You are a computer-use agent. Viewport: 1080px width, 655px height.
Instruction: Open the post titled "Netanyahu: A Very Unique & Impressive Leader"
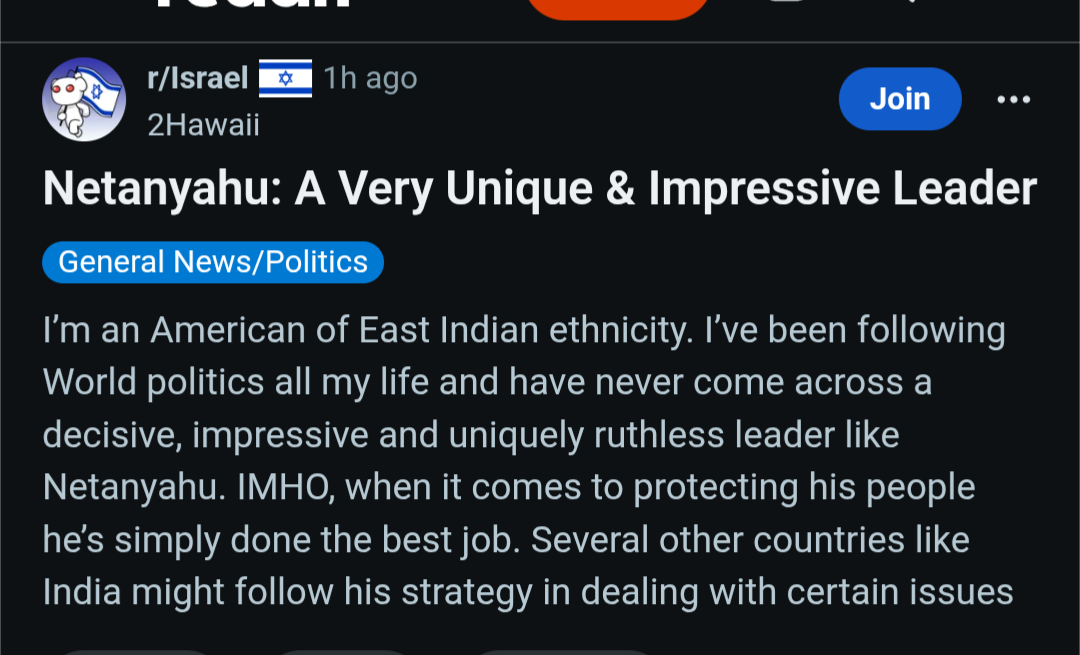click(539, 189)
